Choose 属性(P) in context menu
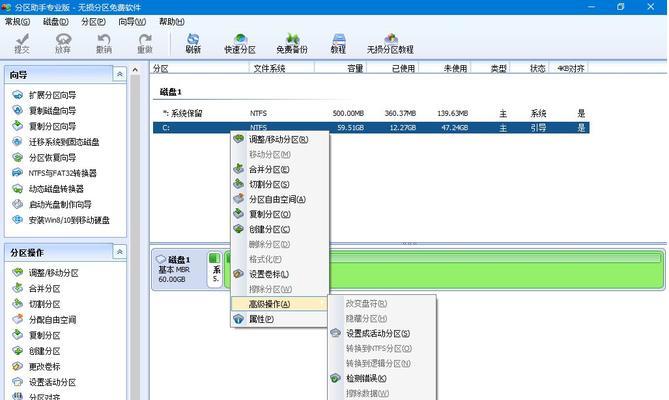The image size is (669, 400). coord(279,319)
